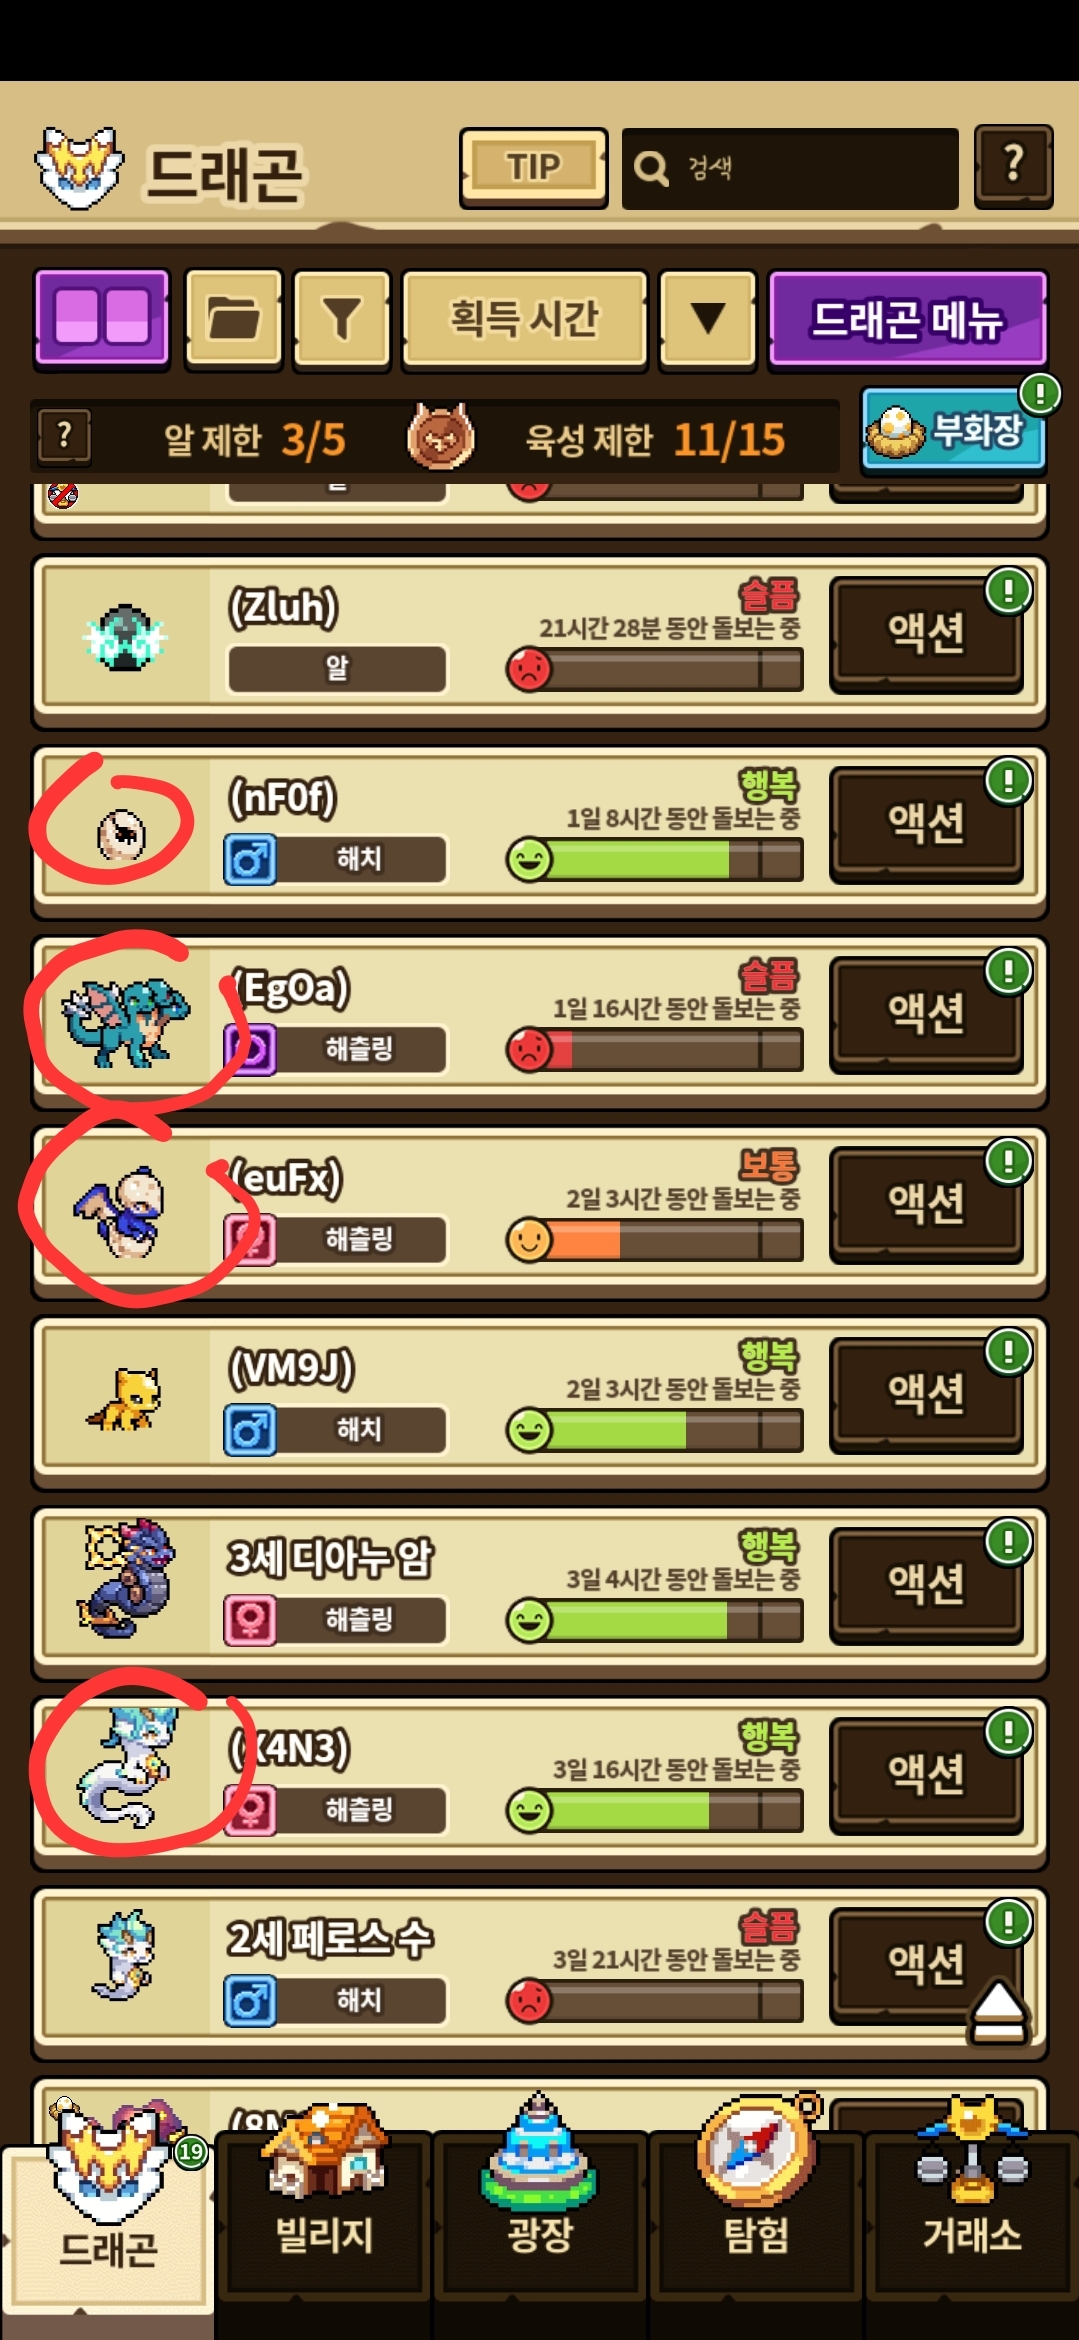Open the 드래곤 메뉴 button
The width and height of the screenshot is (1079, 2340).
(x=907, y=318)
